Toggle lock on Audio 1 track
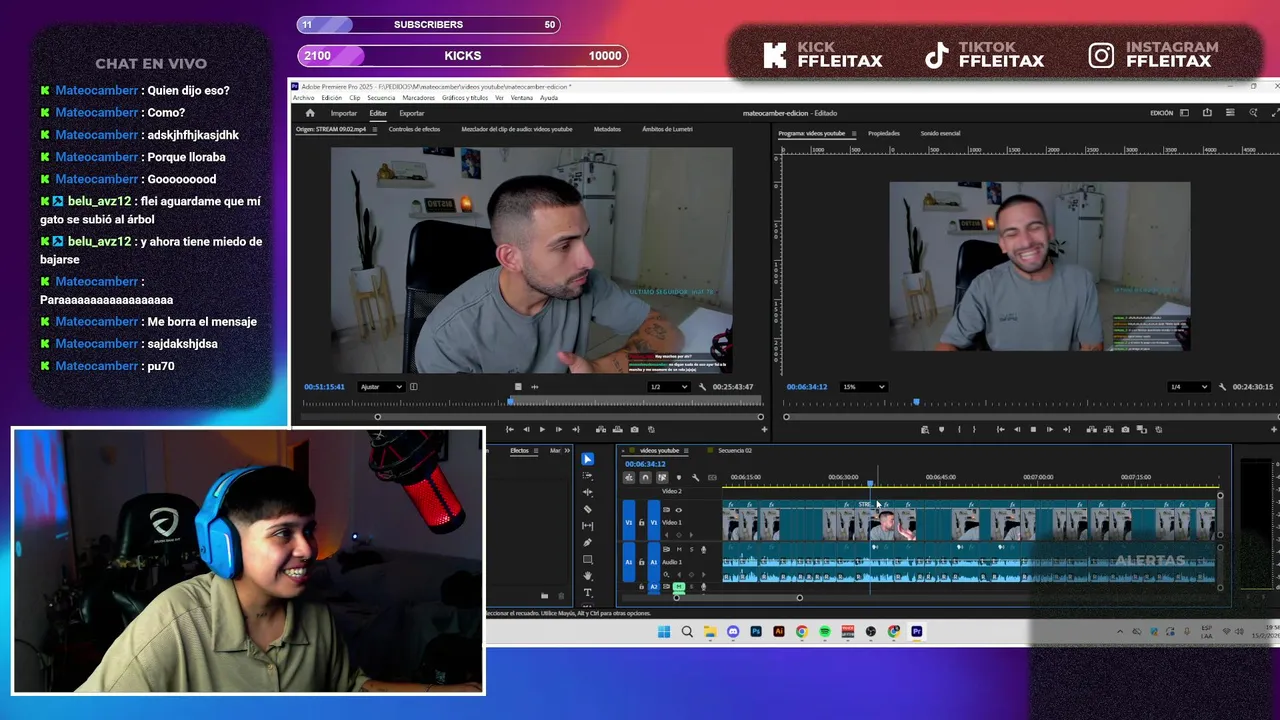The image size is (1280, 720). [x=641, y=562]
